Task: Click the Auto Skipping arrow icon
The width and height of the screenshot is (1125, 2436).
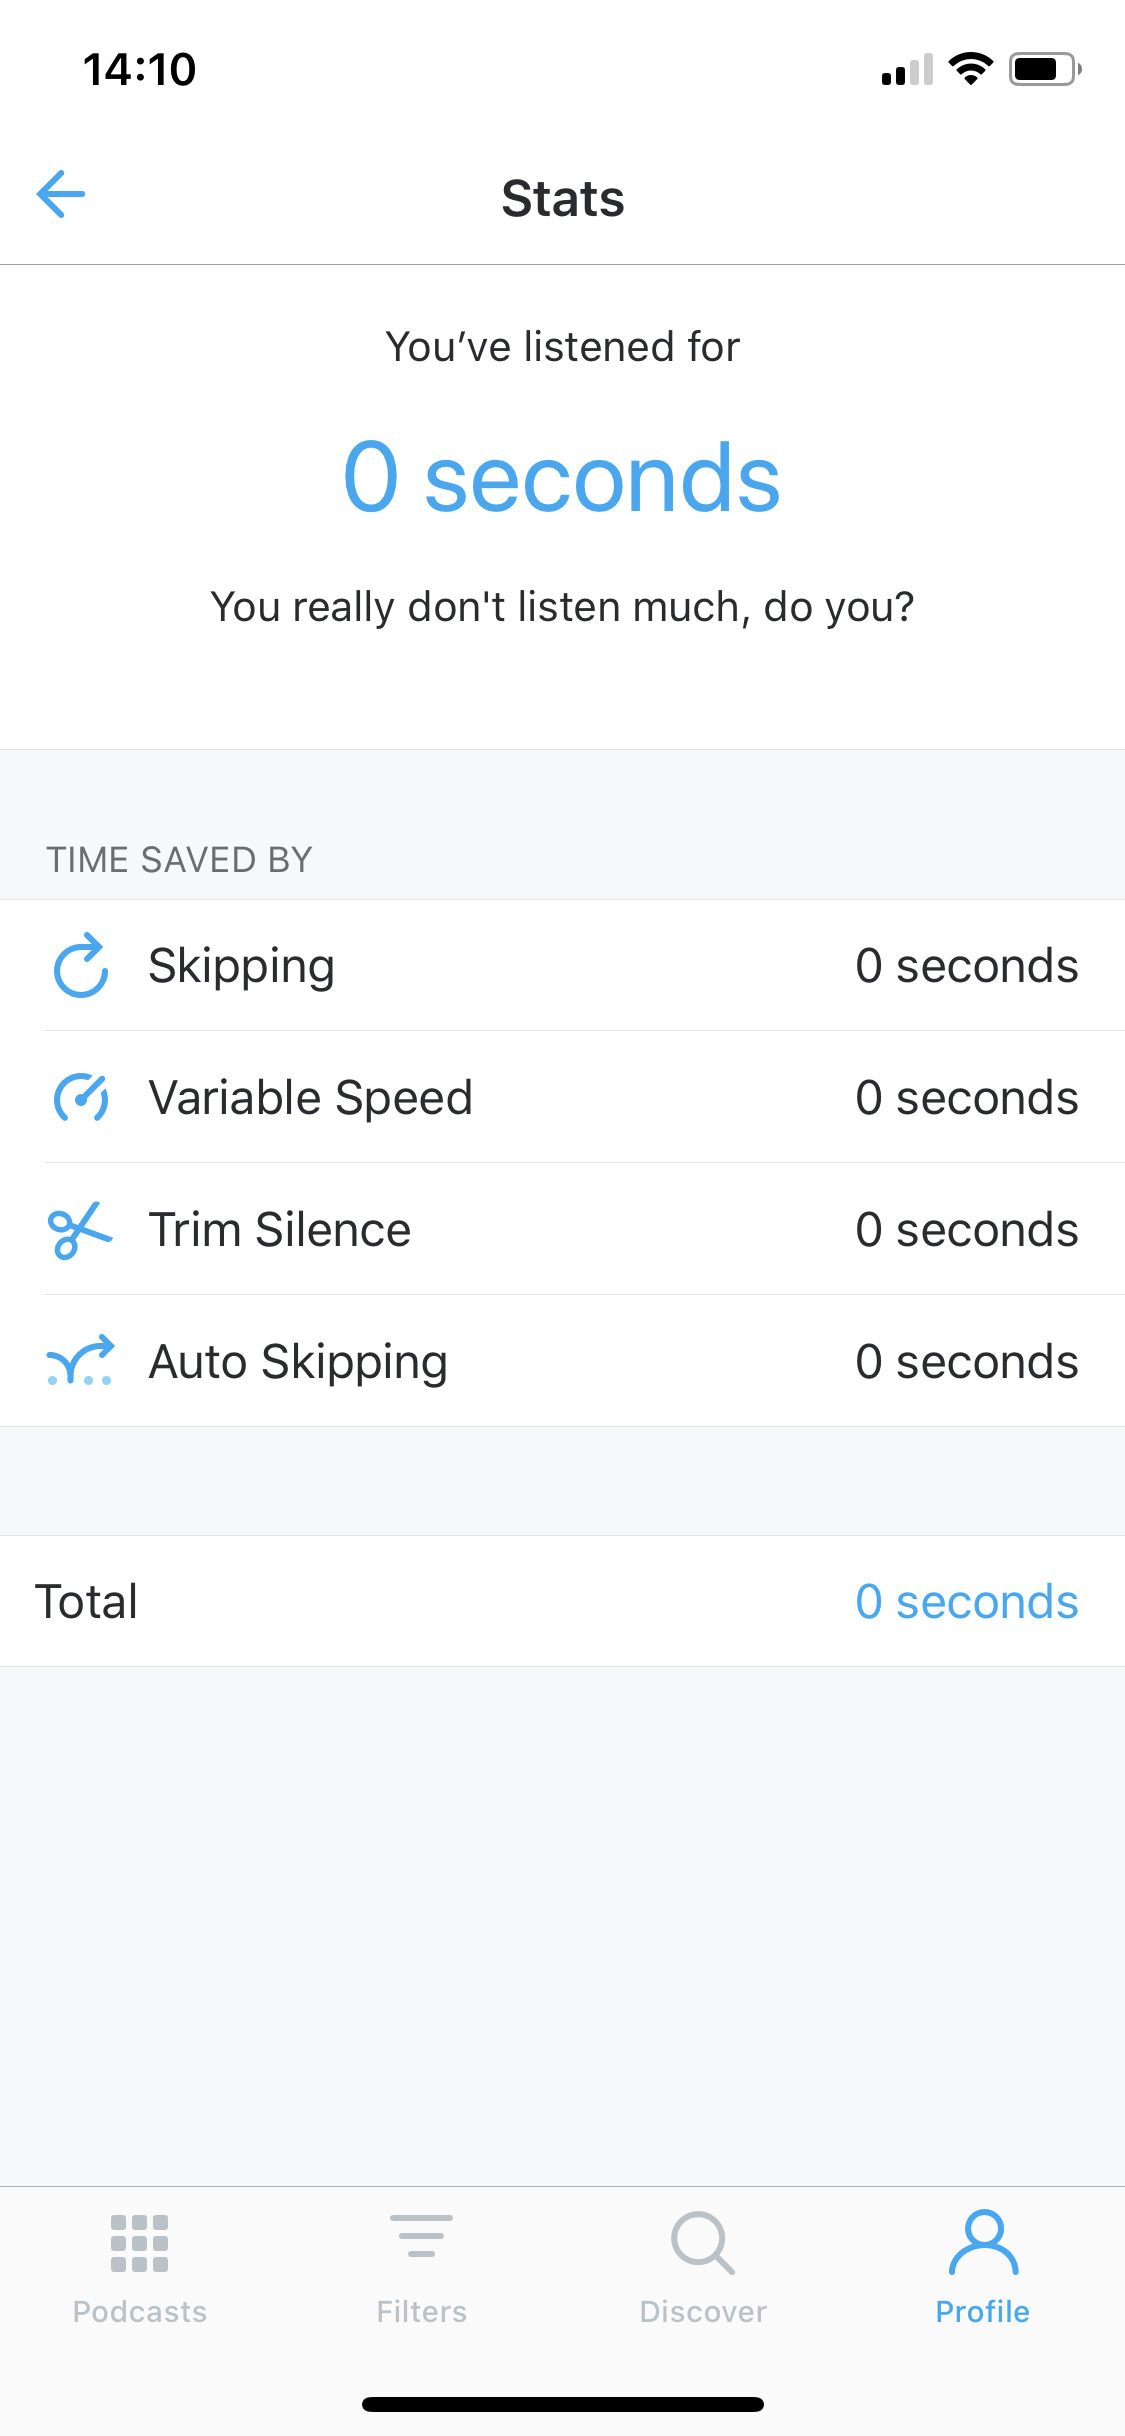Action: [x=81, y=1362]
